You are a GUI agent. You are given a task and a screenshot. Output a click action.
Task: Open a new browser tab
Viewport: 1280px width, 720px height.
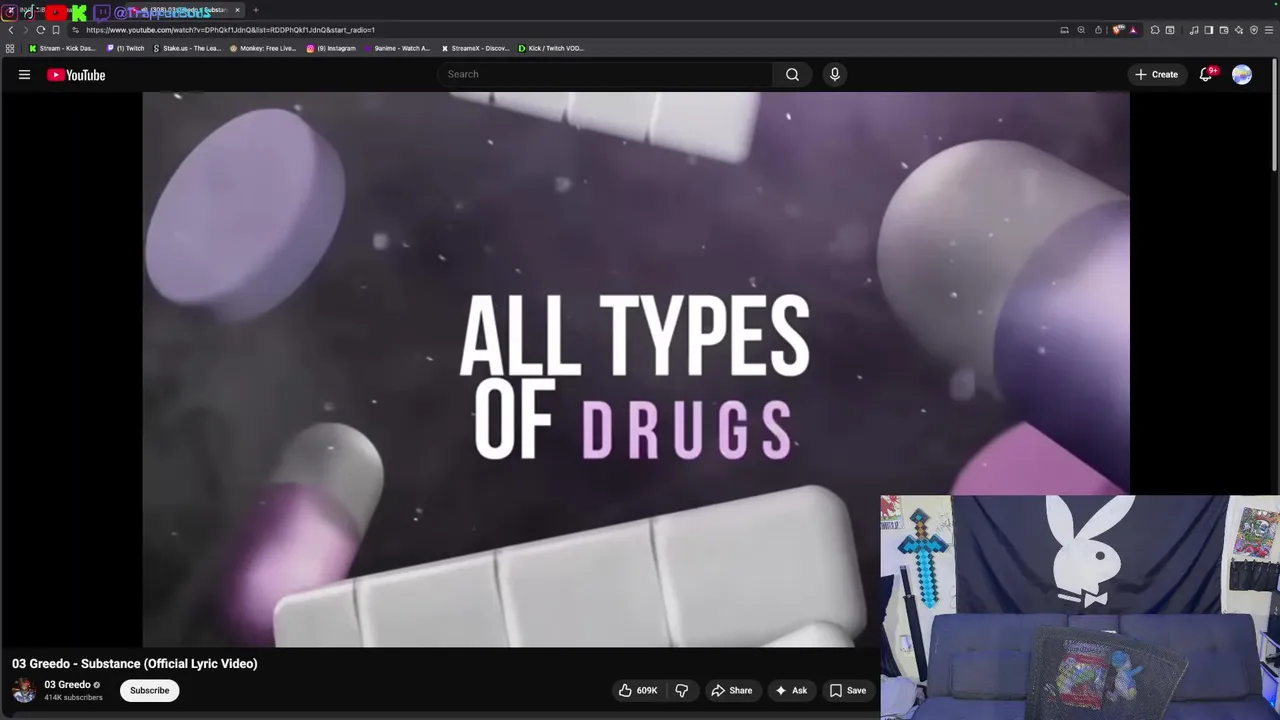point(256,10)
